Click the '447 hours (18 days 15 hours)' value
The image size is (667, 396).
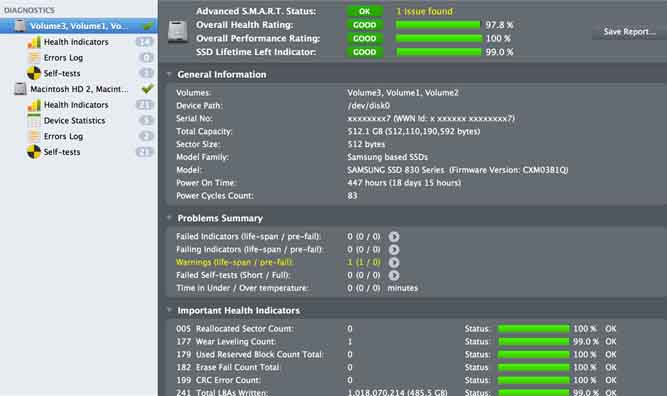tap(404, 183)
